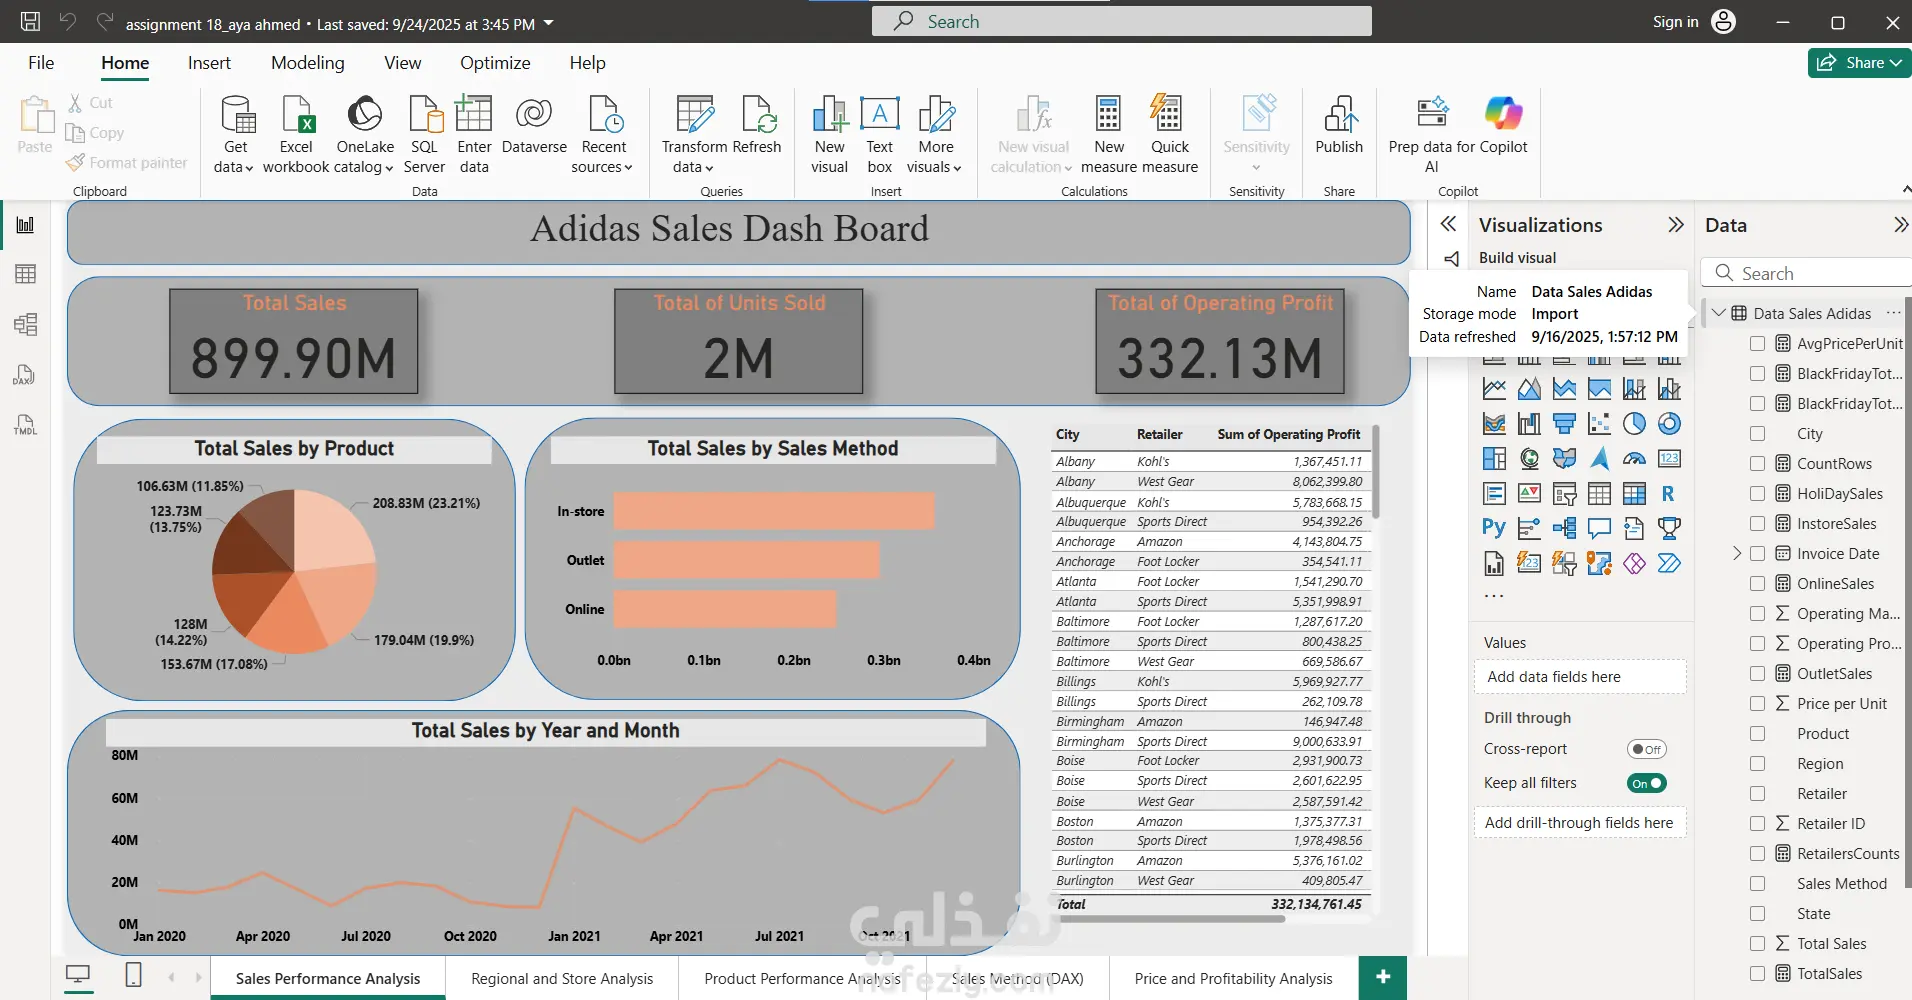Open the DAX query view in sidebar
The width and height of the screenshot is (1912, 1000).
pos(25,374)
